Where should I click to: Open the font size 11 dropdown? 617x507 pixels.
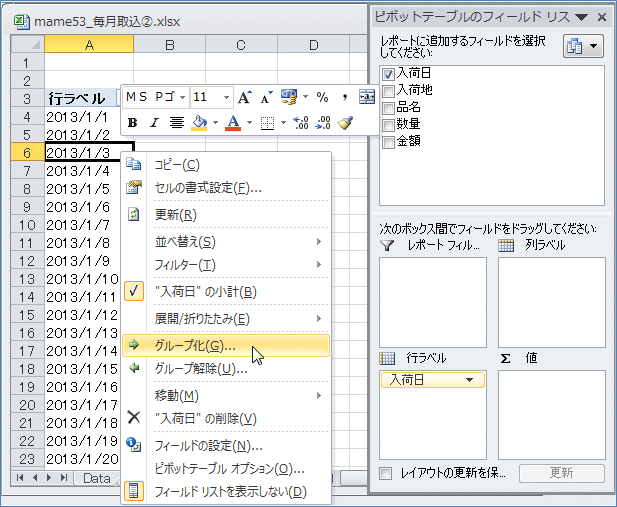tap(226, 97)
